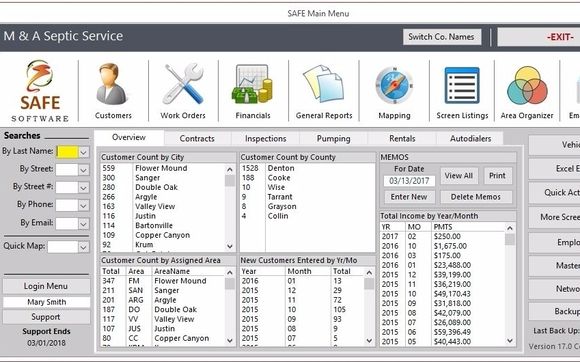The width and height of the screenshot is (580, 362).
Task: Click the Mary Smith user field
Action: pyautogui.click(x=47, y=302)
